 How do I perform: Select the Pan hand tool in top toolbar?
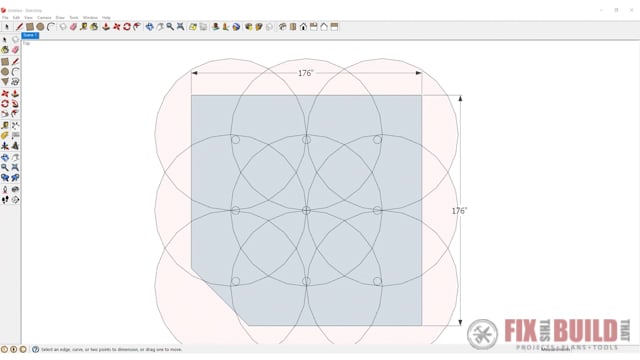[160, 27]
